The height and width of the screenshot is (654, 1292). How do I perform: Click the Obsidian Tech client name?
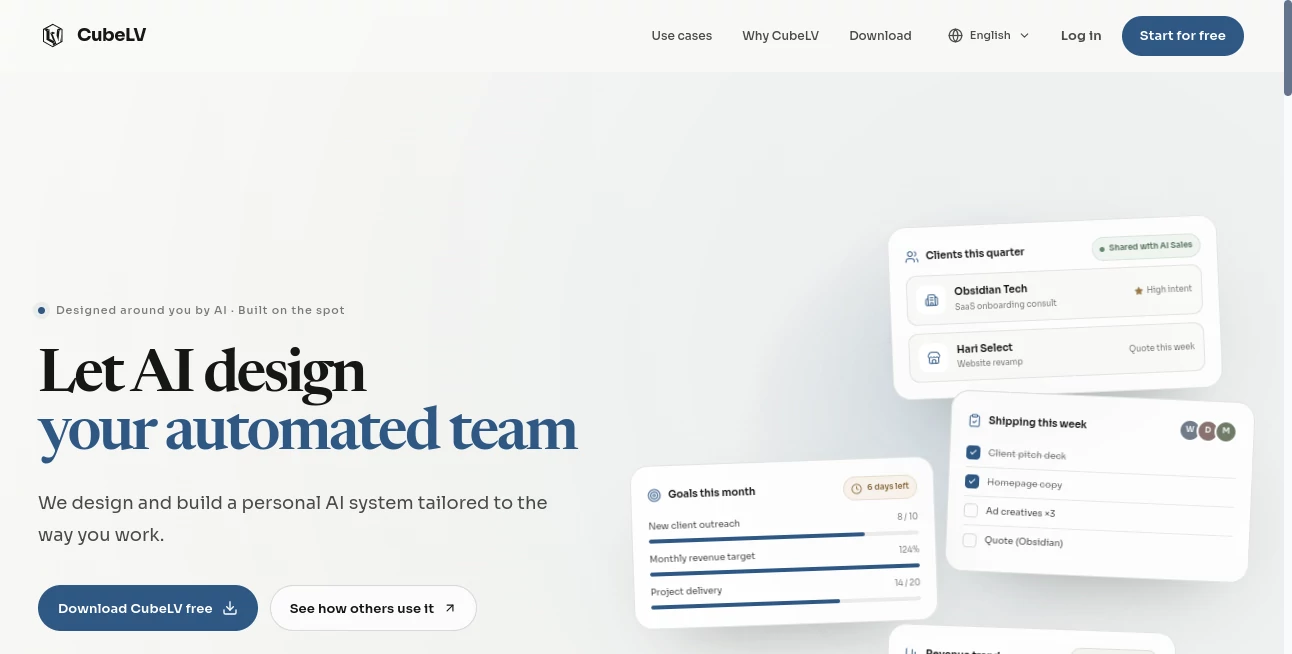[991, 290]
